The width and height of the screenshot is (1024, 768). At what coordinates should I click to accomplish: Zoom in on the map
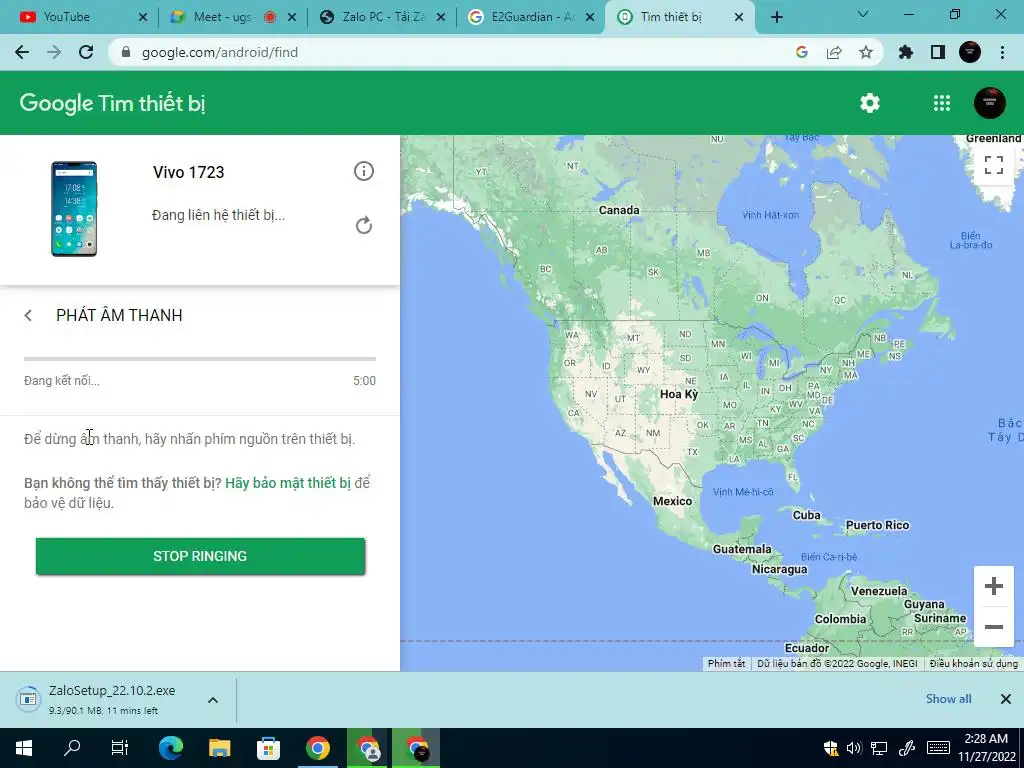click(x=993, y=586)
